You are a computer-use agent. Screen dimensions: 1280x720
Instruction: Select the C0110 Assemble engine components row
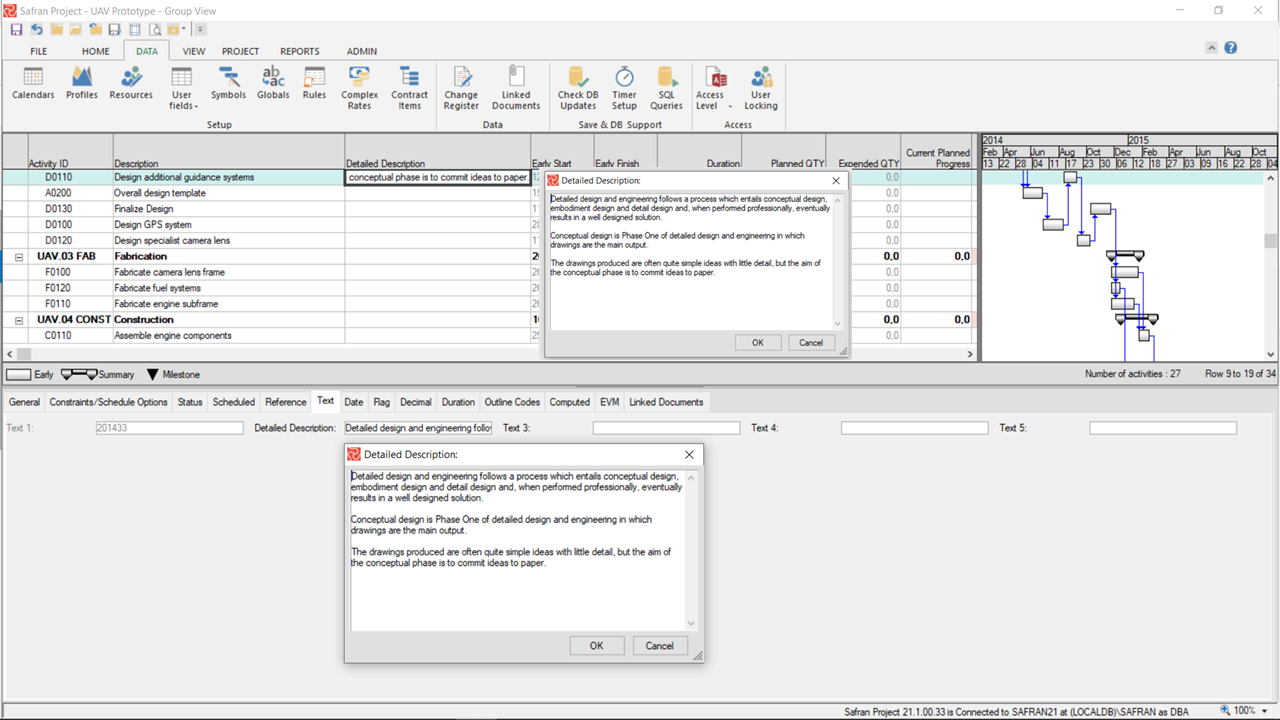coord(488,336)
